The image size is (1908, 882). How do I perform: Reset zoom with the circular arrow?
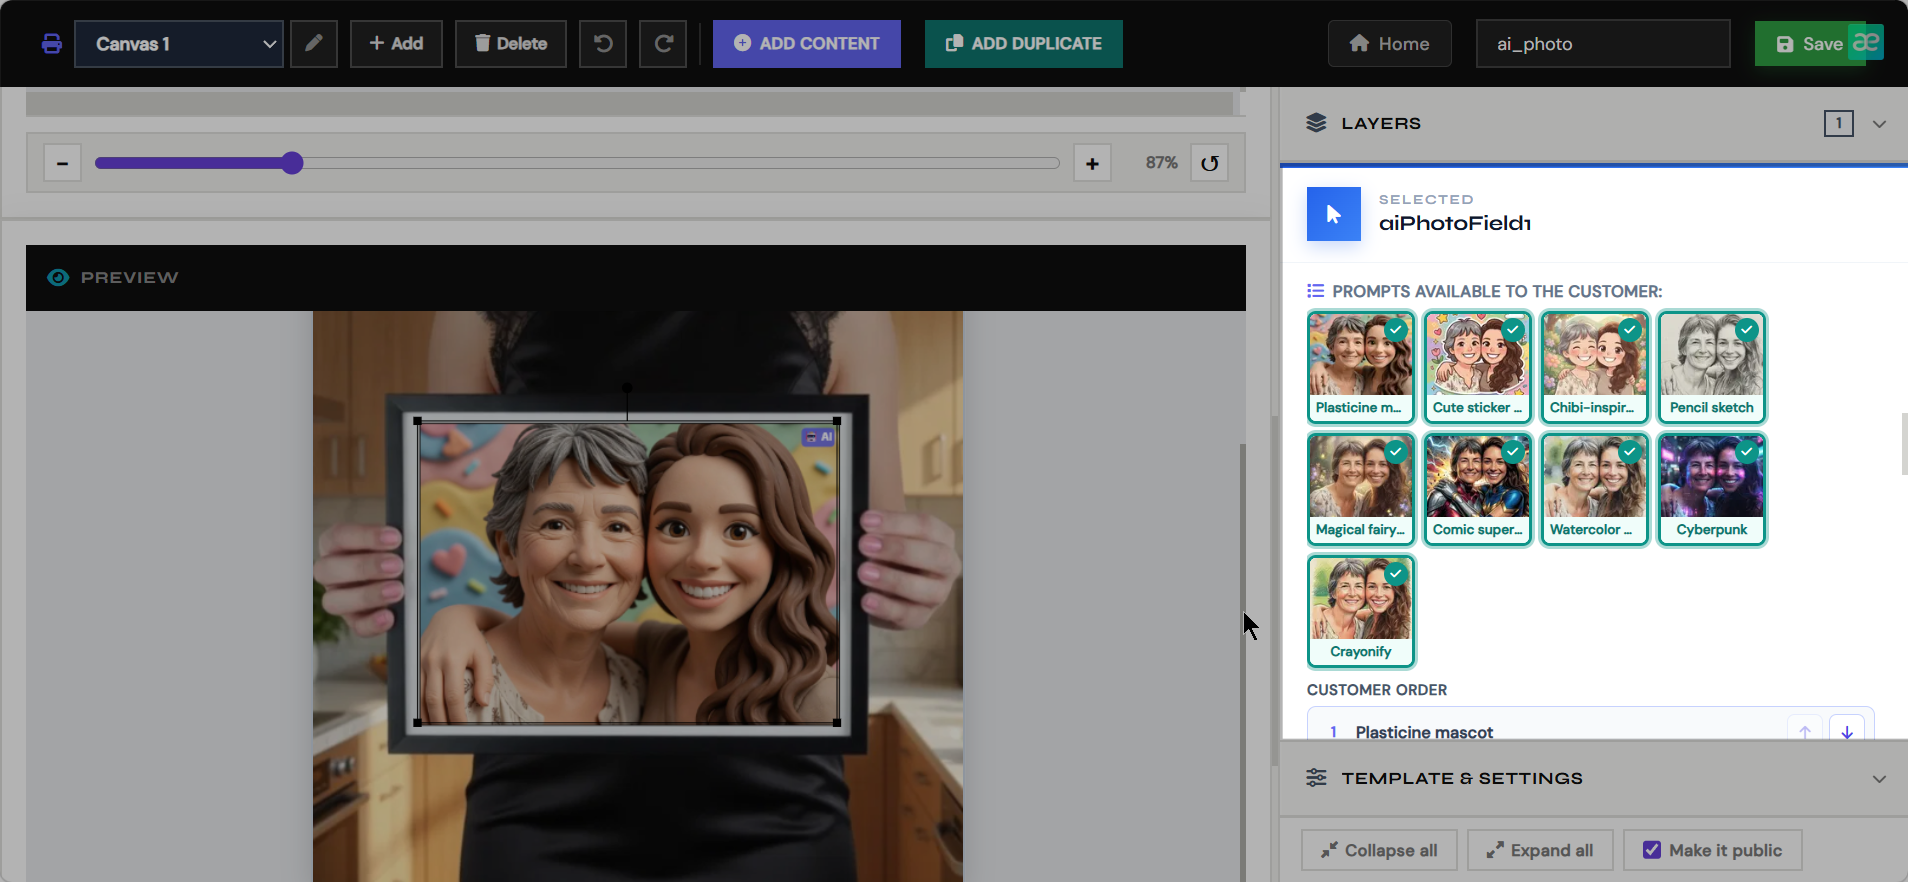[1210, 163]
